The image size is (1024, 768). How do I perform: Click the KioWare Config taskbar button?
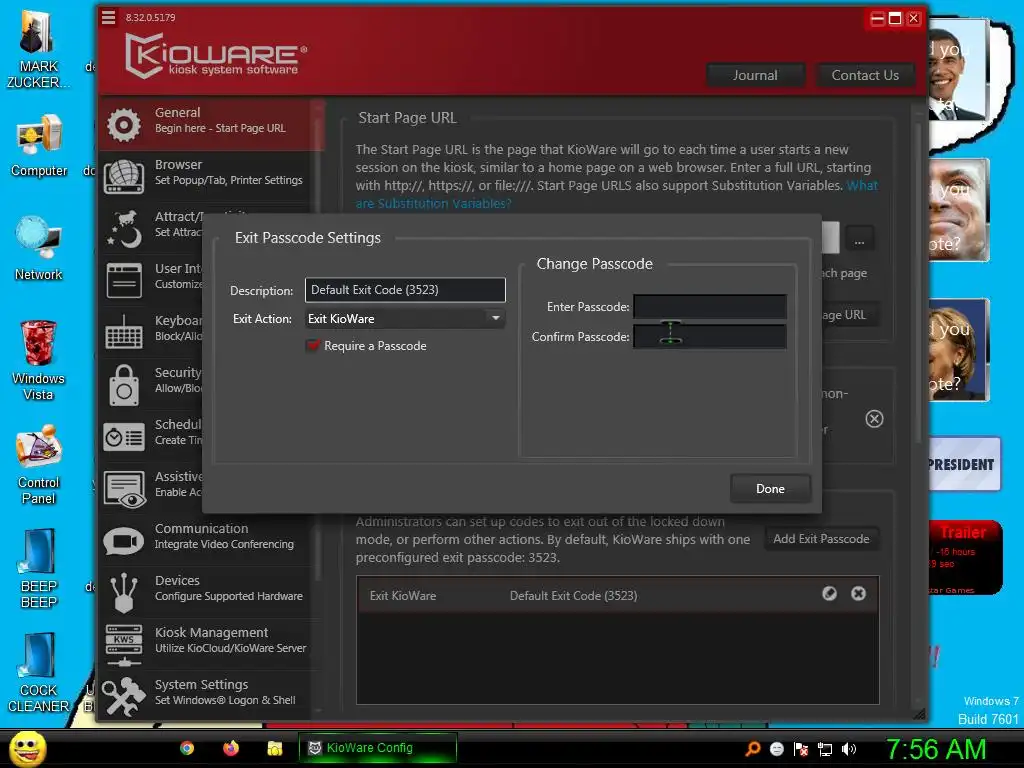pos(377,748)
